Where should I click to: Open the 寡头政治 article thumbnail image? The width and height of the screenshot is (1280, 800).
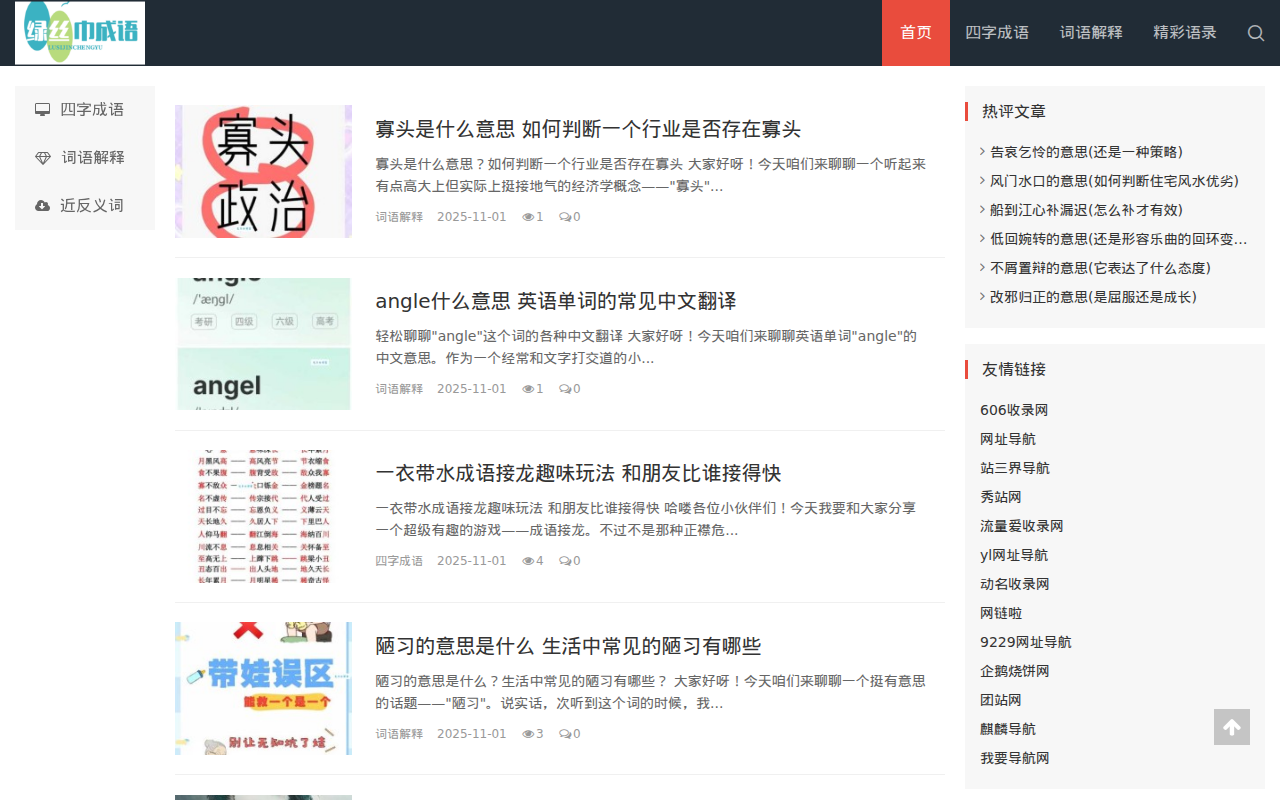[x=263, y=171]
